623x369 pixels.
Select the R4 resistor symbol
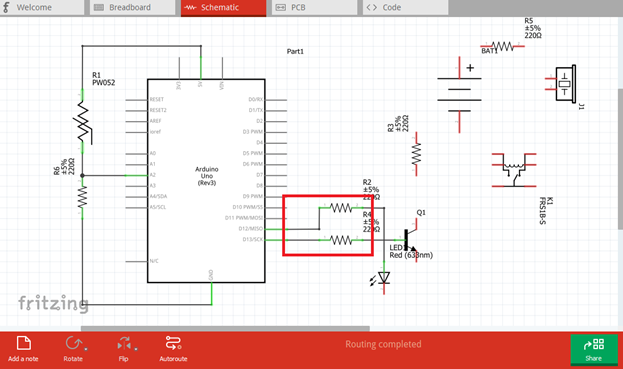tap(341, 240)
